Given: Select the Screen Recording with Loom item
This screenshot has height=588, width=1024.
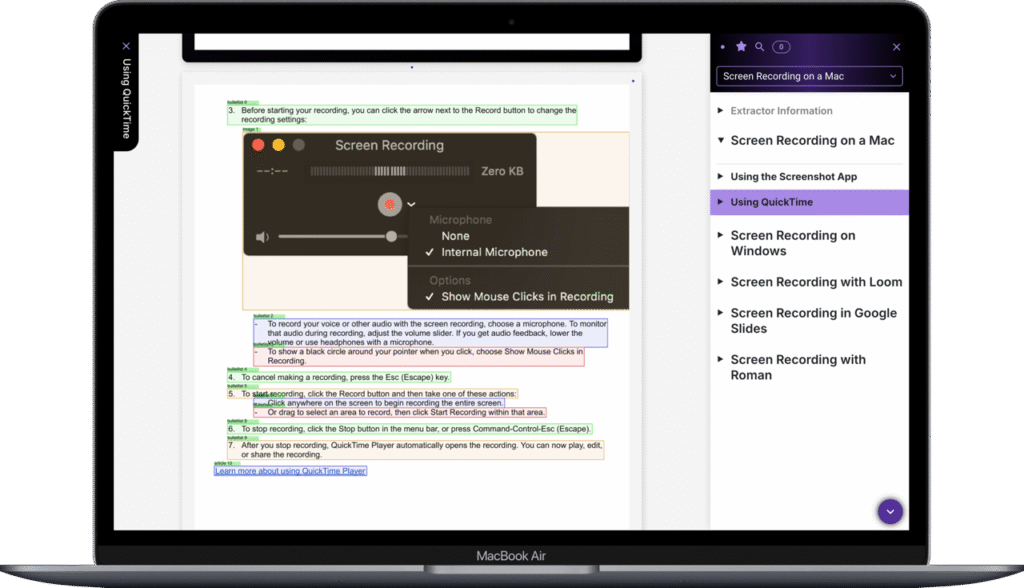Looking at the screenshot, I should tap(816, 282).
